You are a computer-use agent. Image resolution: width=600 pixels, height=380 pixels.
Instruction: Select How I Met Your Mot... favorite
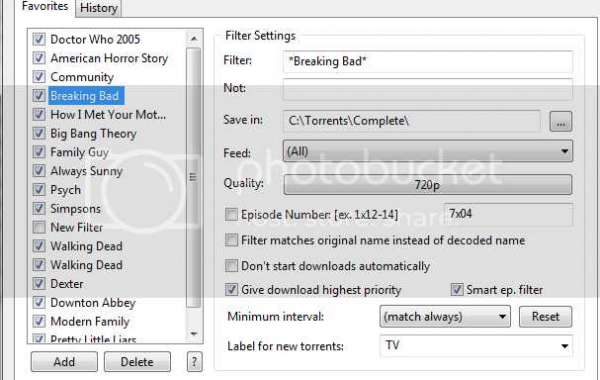pos(108,114)
